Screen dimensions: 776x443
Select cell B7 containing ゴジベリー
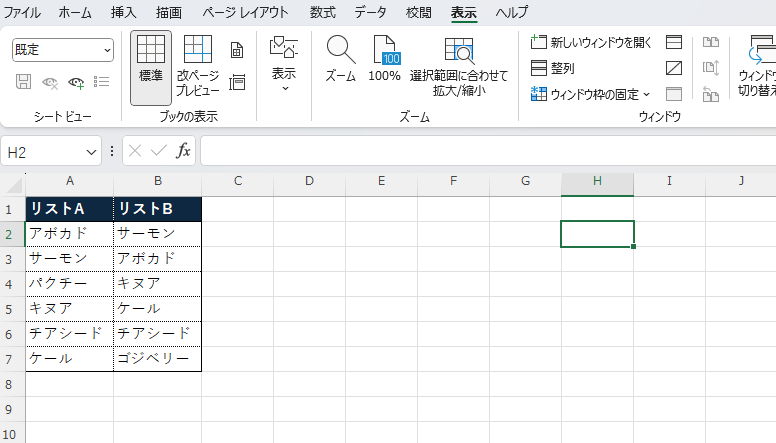[x=157, y=358]
